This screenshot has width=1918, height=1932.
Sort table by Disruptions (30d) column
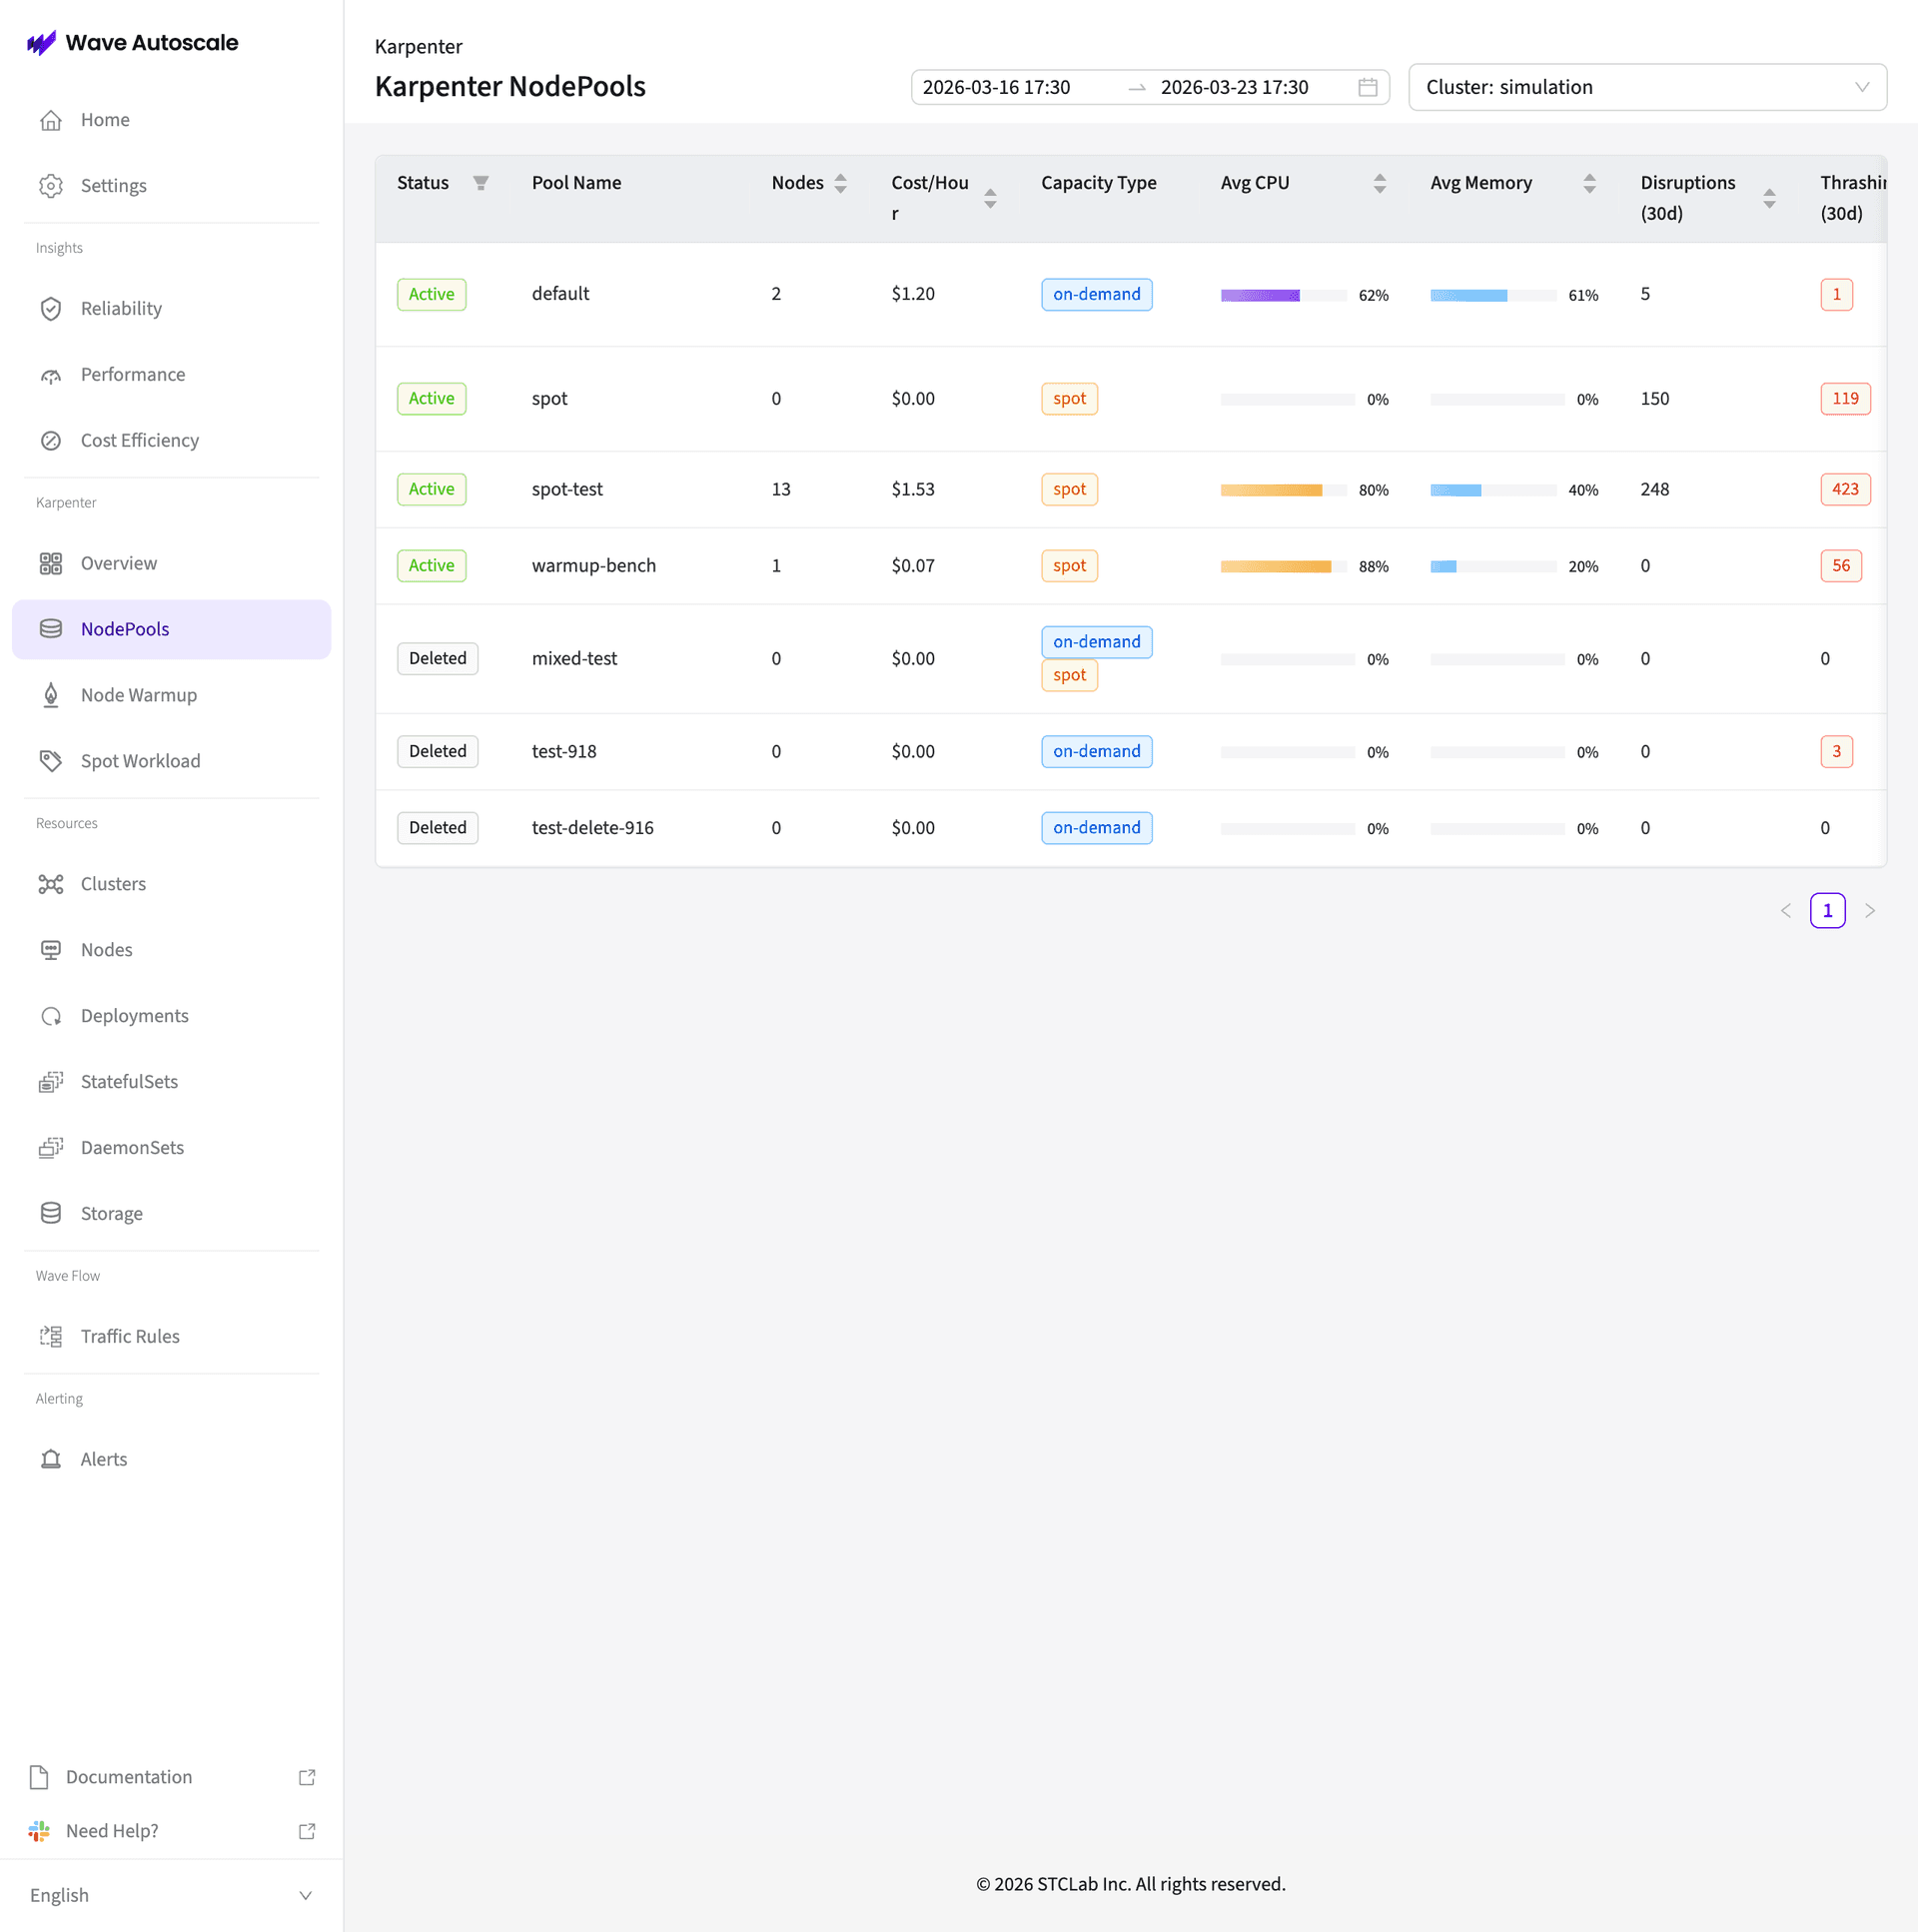tap(1769, 198)
